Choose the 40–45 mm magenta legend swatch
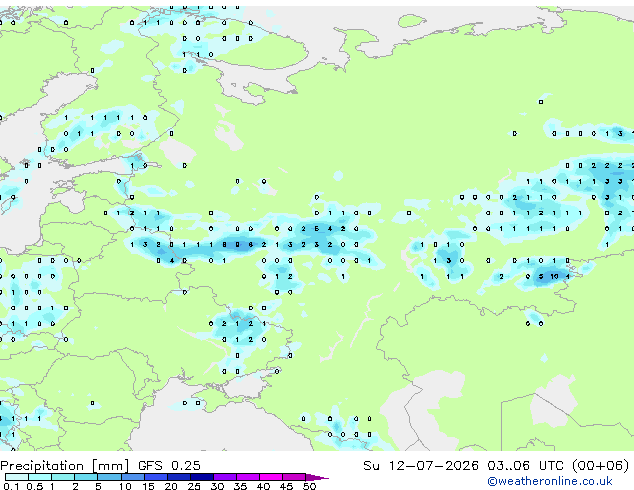 click(271, 477)
